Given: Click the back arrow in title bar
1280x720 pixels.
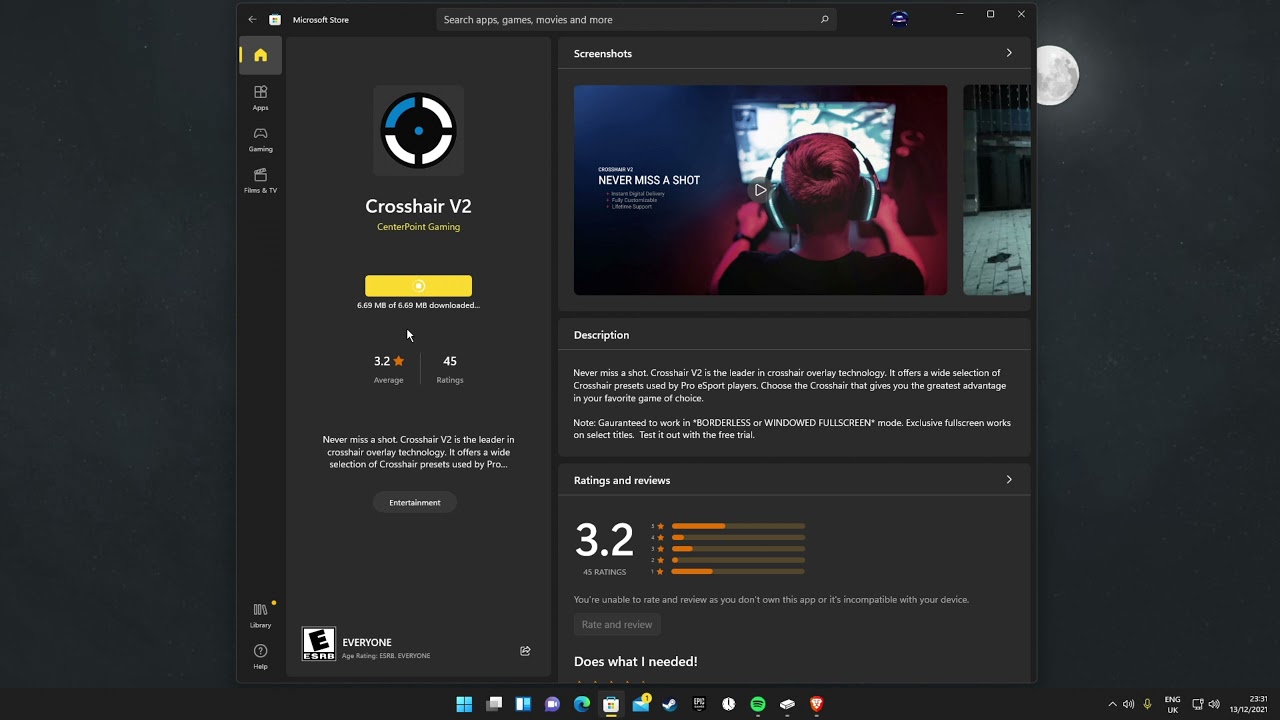Looking at the screenshot, I should click(252, 19).
